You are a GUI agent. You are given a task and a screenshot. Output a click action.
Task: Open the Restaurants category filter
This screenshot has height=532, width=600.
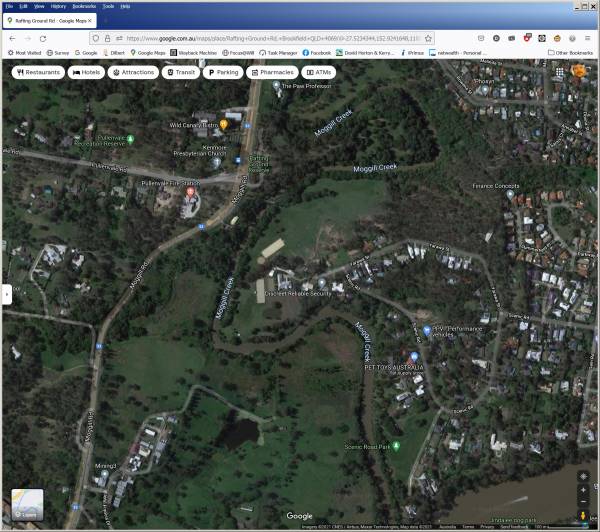38,72
